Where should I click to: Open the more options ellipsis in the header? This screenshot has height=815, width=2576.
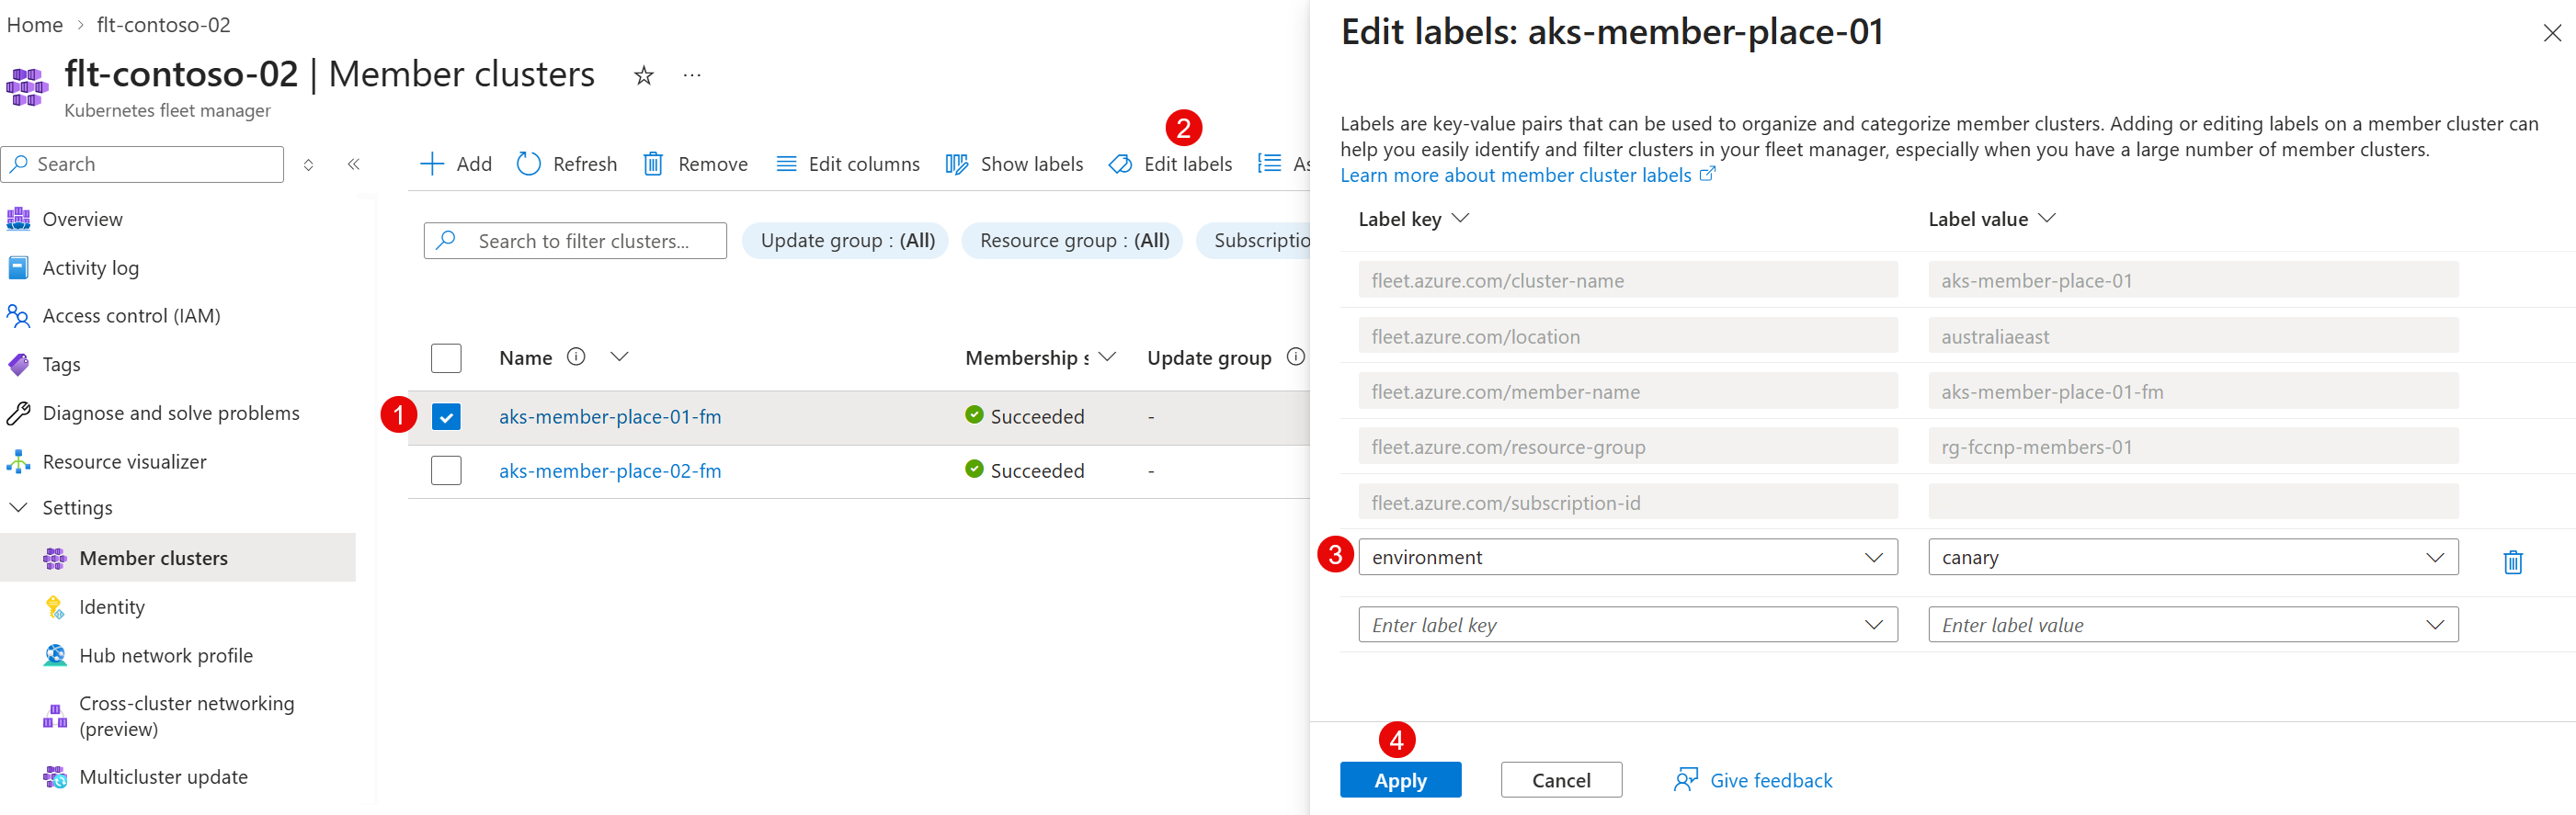pyautogui.click(x=692, y=75)
